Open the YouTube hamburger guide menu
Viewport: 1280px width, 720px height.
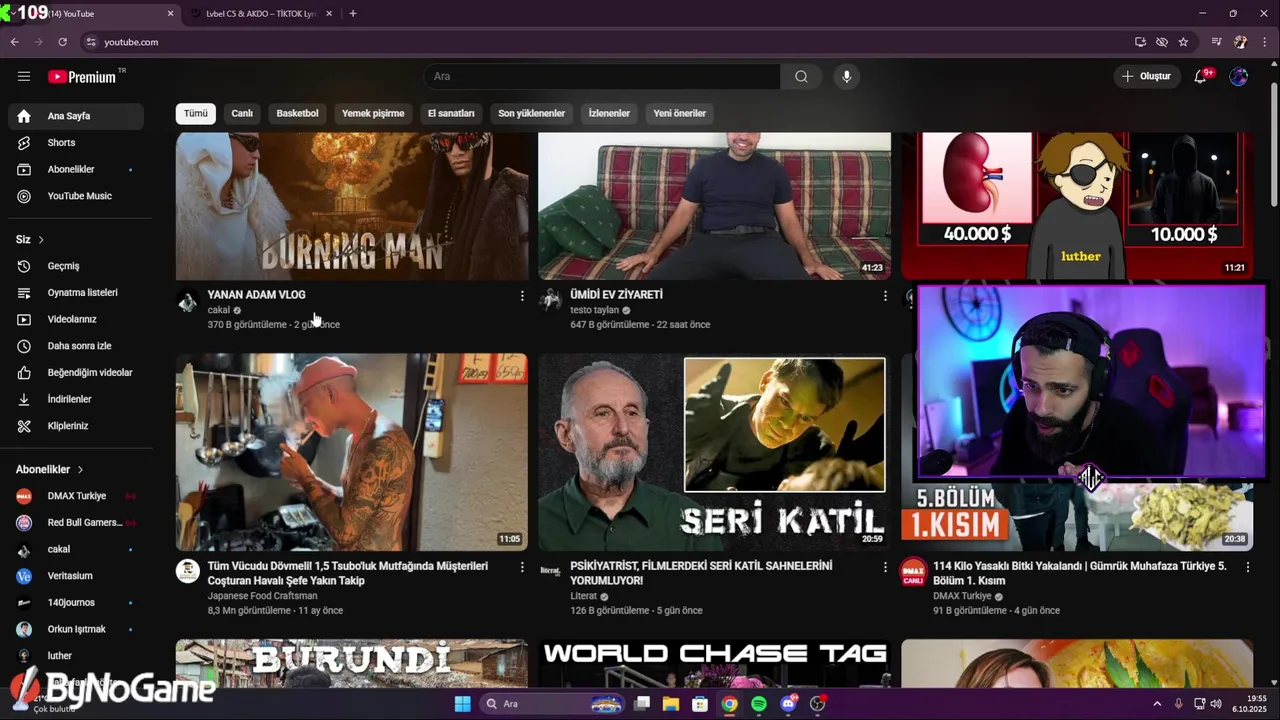pyautogui.click(x=24, y=76)
